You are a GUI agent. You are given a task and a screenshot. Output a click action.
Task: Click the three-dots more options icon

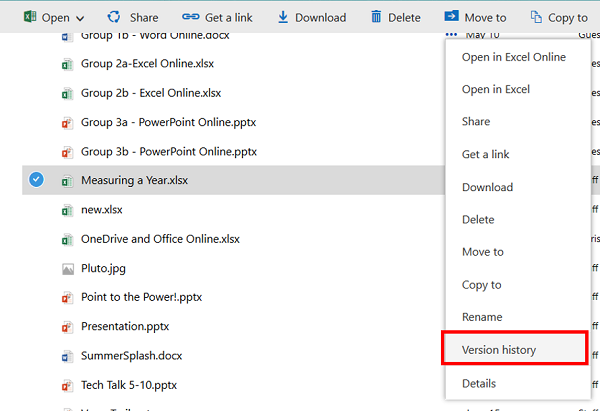coord(451,34)
